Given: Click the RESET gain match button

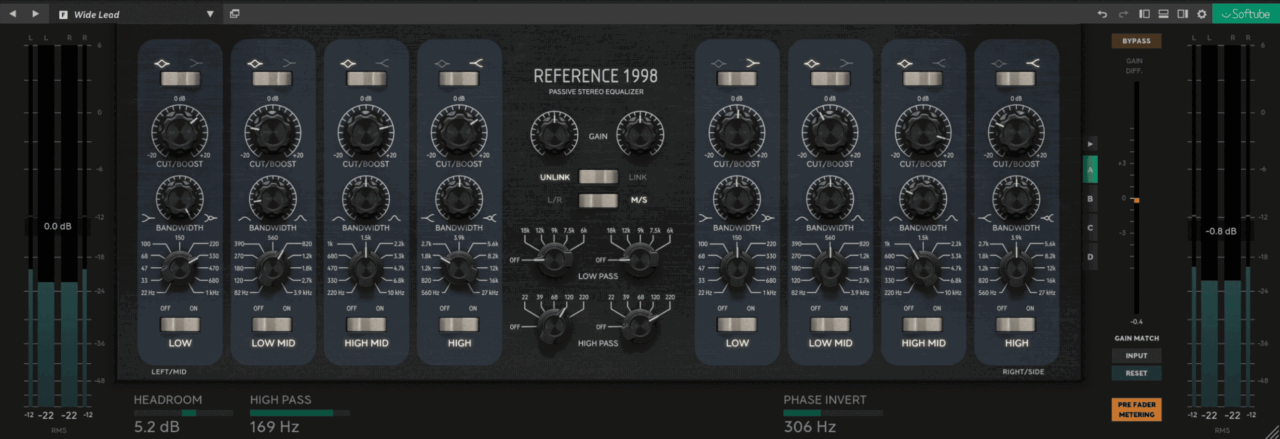Looking at the screenshot, I should coord(1136,373).
